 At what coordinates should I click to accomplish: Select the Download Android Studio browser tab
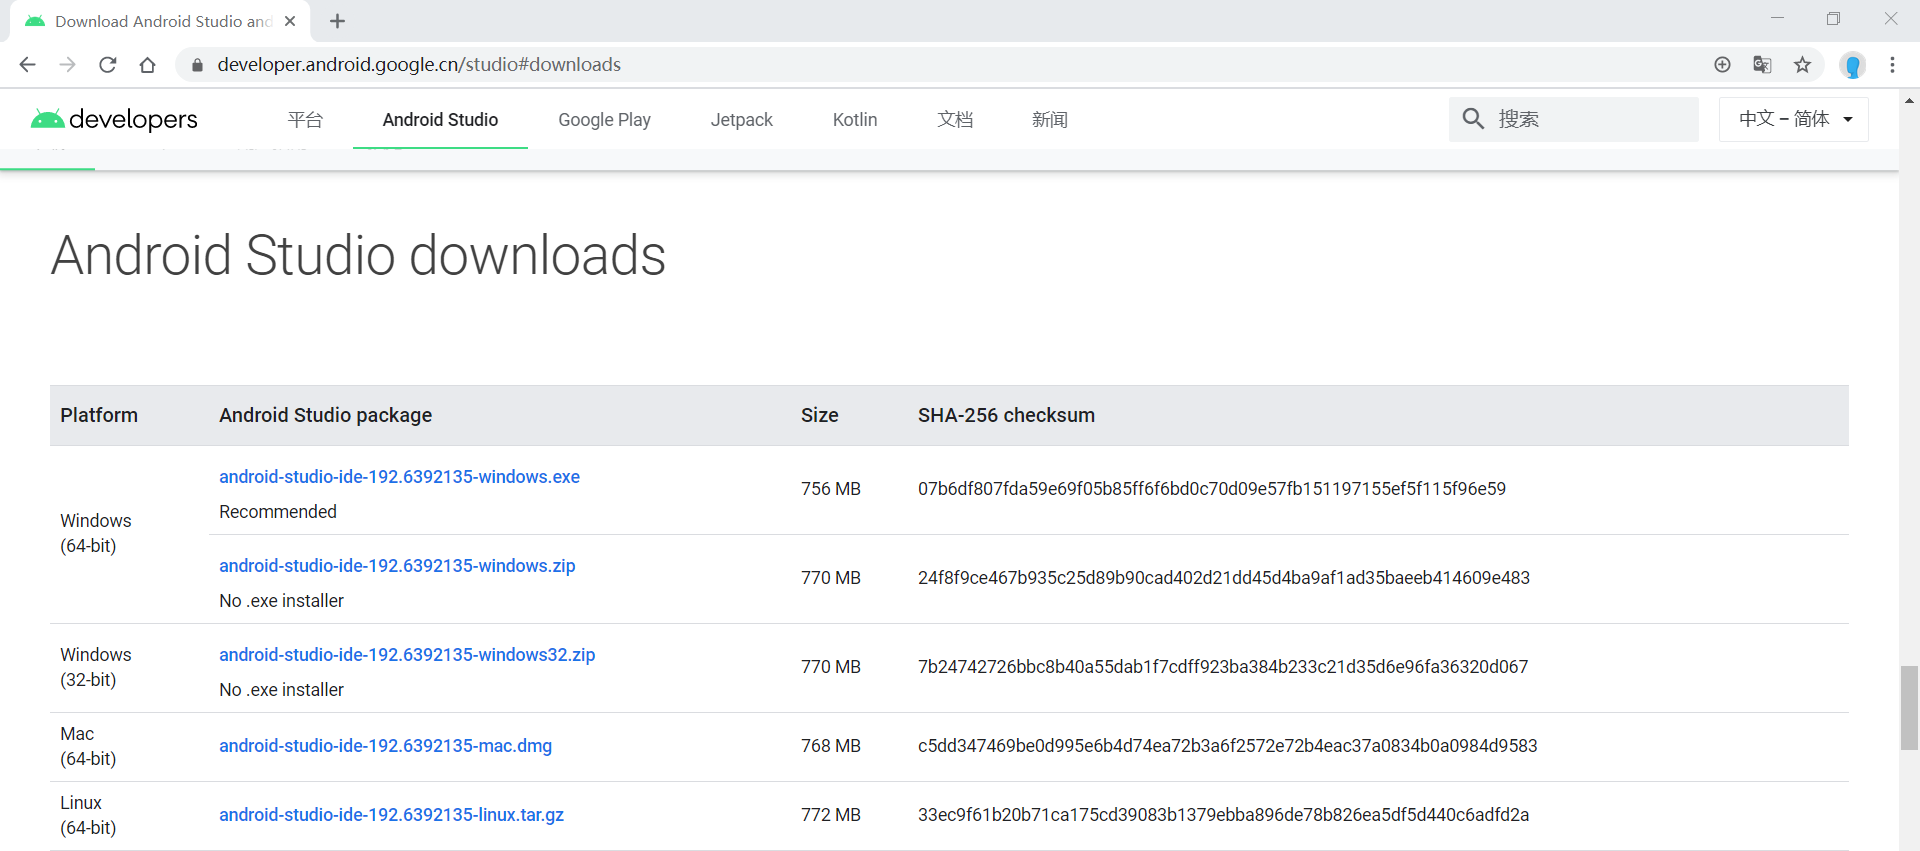(160, 21)
